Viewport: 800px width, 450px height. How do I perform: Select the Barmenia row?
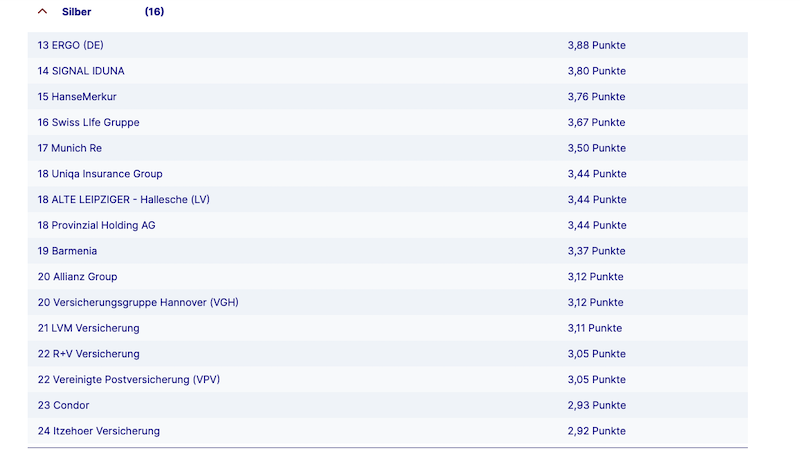point(67,251)
